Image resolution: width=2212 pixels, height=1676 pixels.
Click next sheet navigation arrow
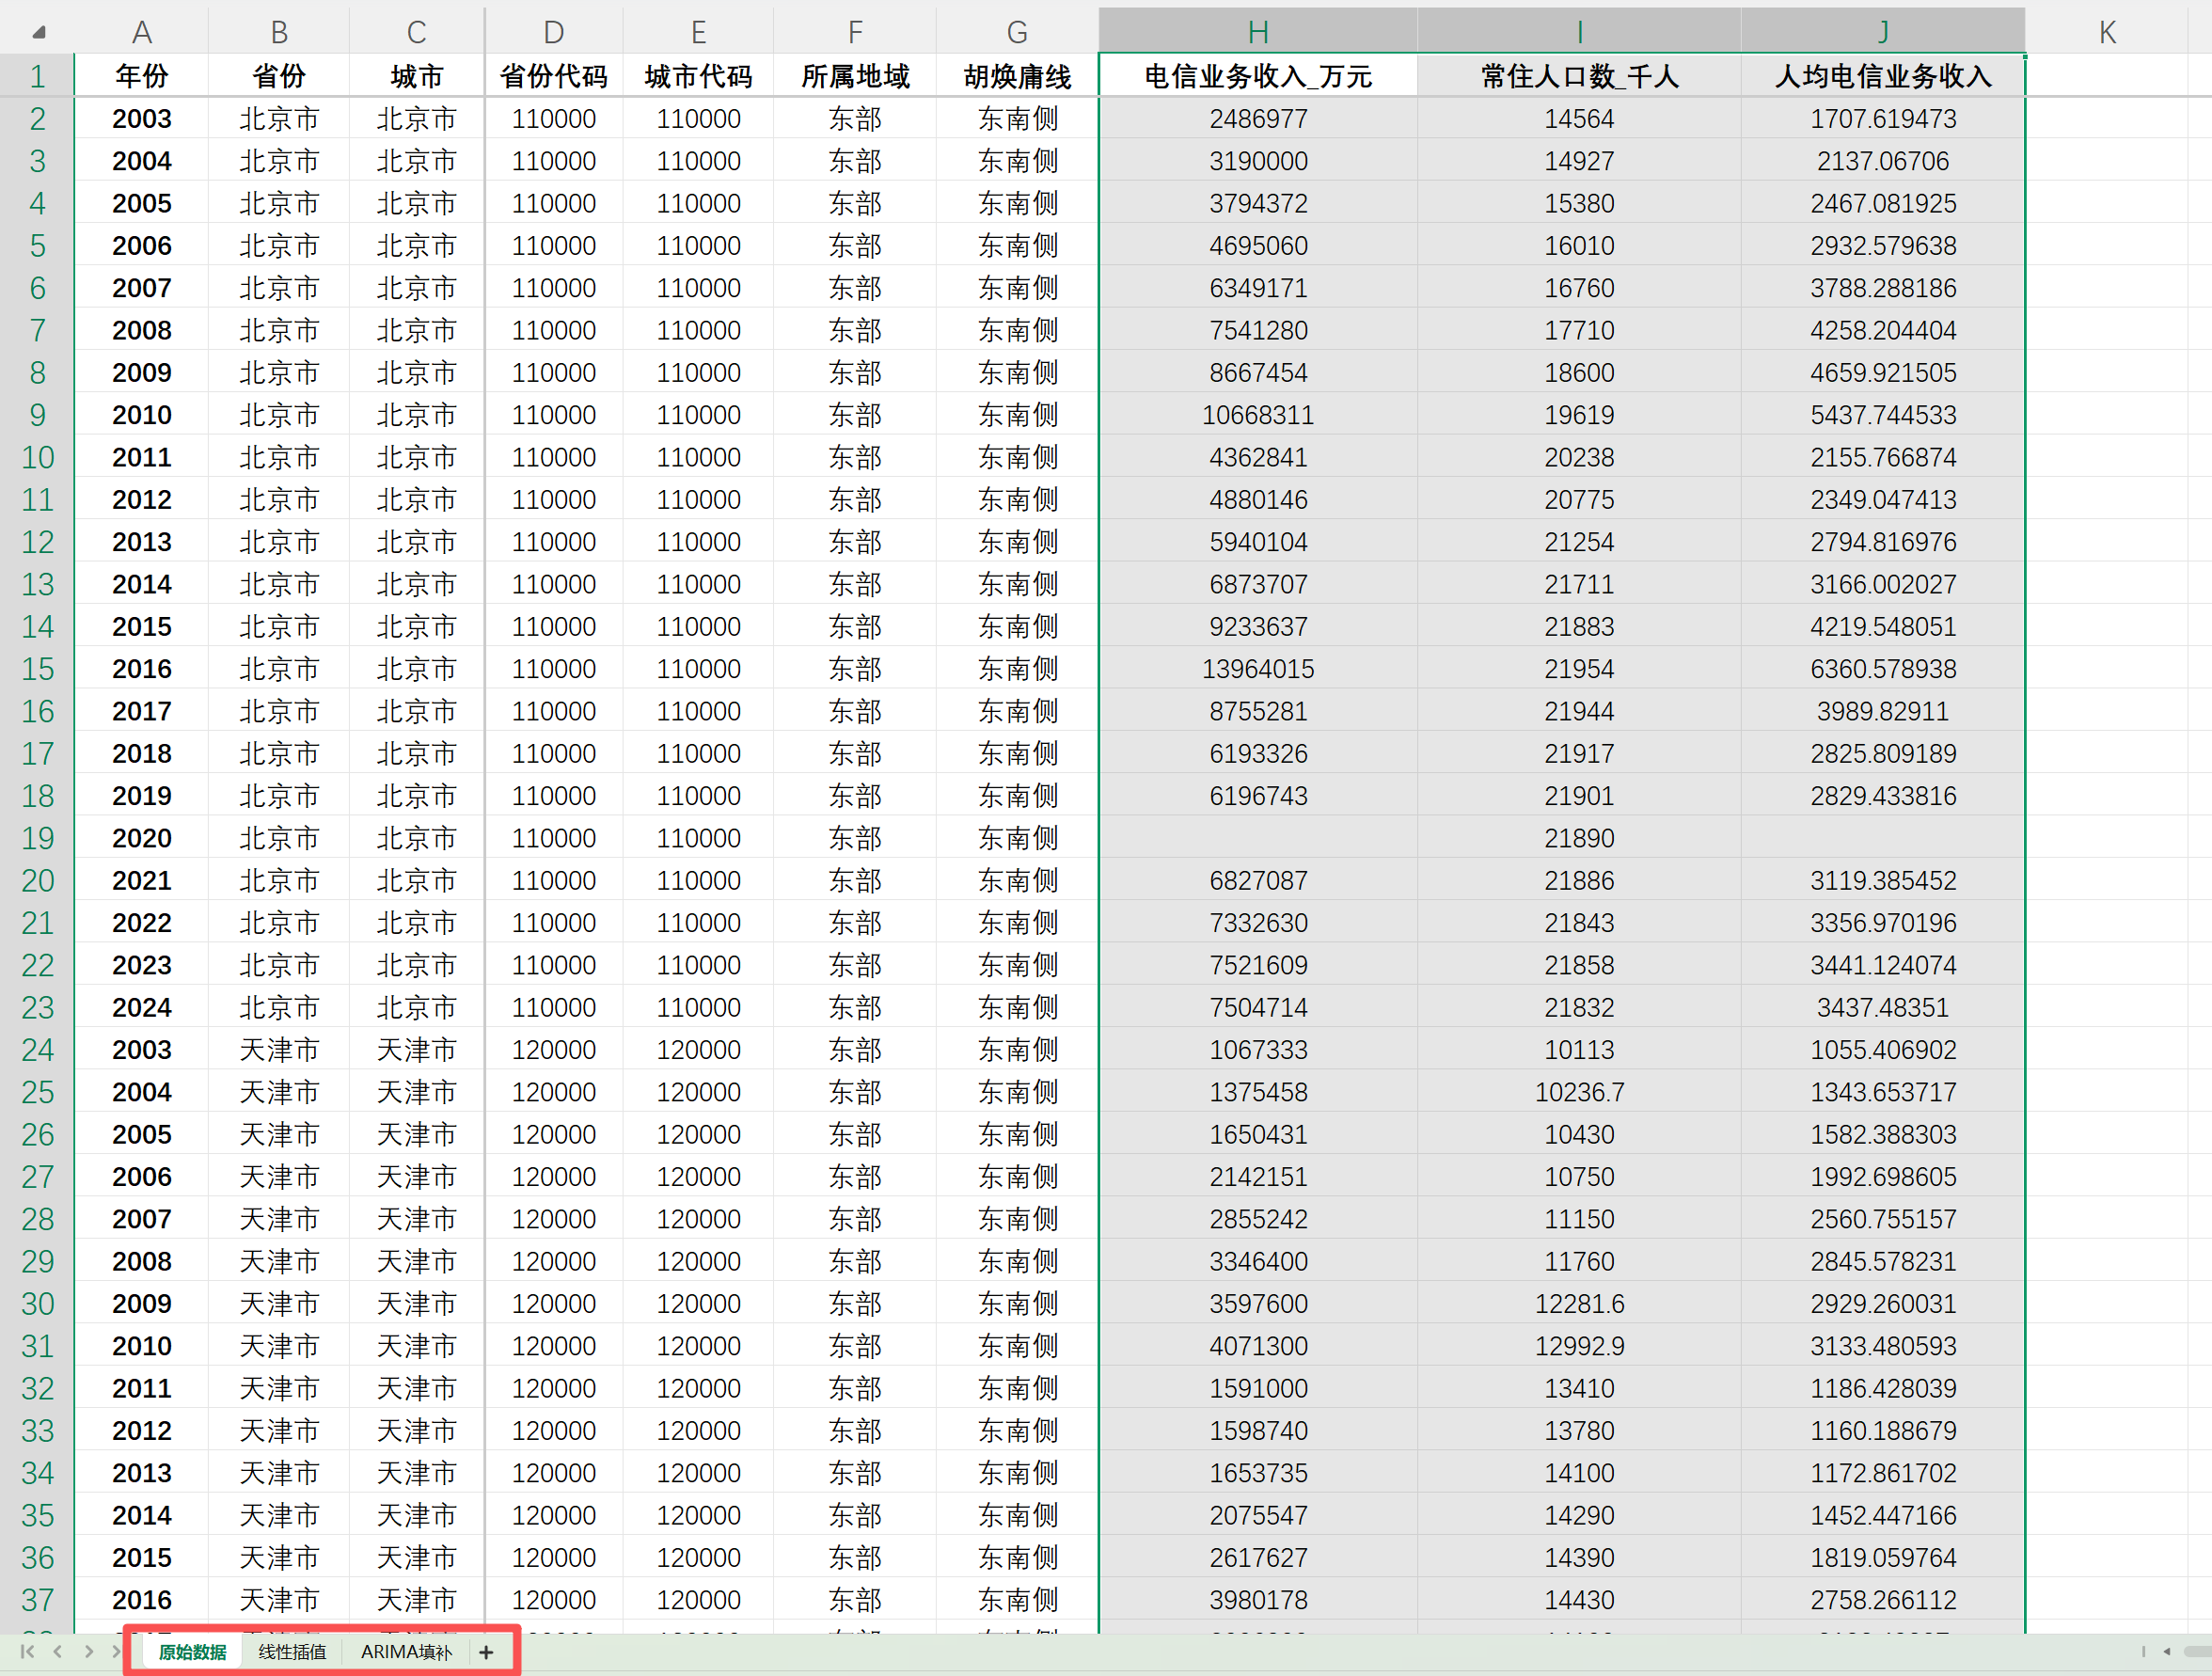89,1651
